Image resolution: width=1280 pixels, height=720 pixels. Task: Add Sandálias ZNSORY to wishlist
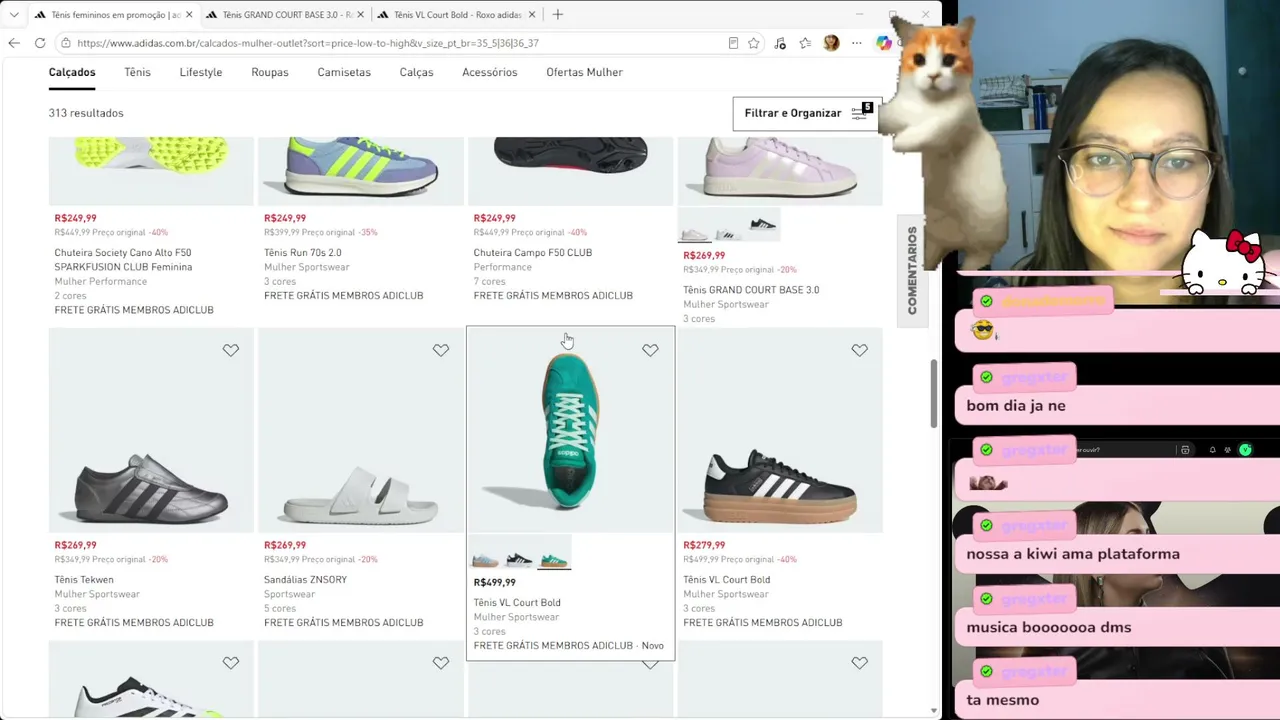coord(441,350)
